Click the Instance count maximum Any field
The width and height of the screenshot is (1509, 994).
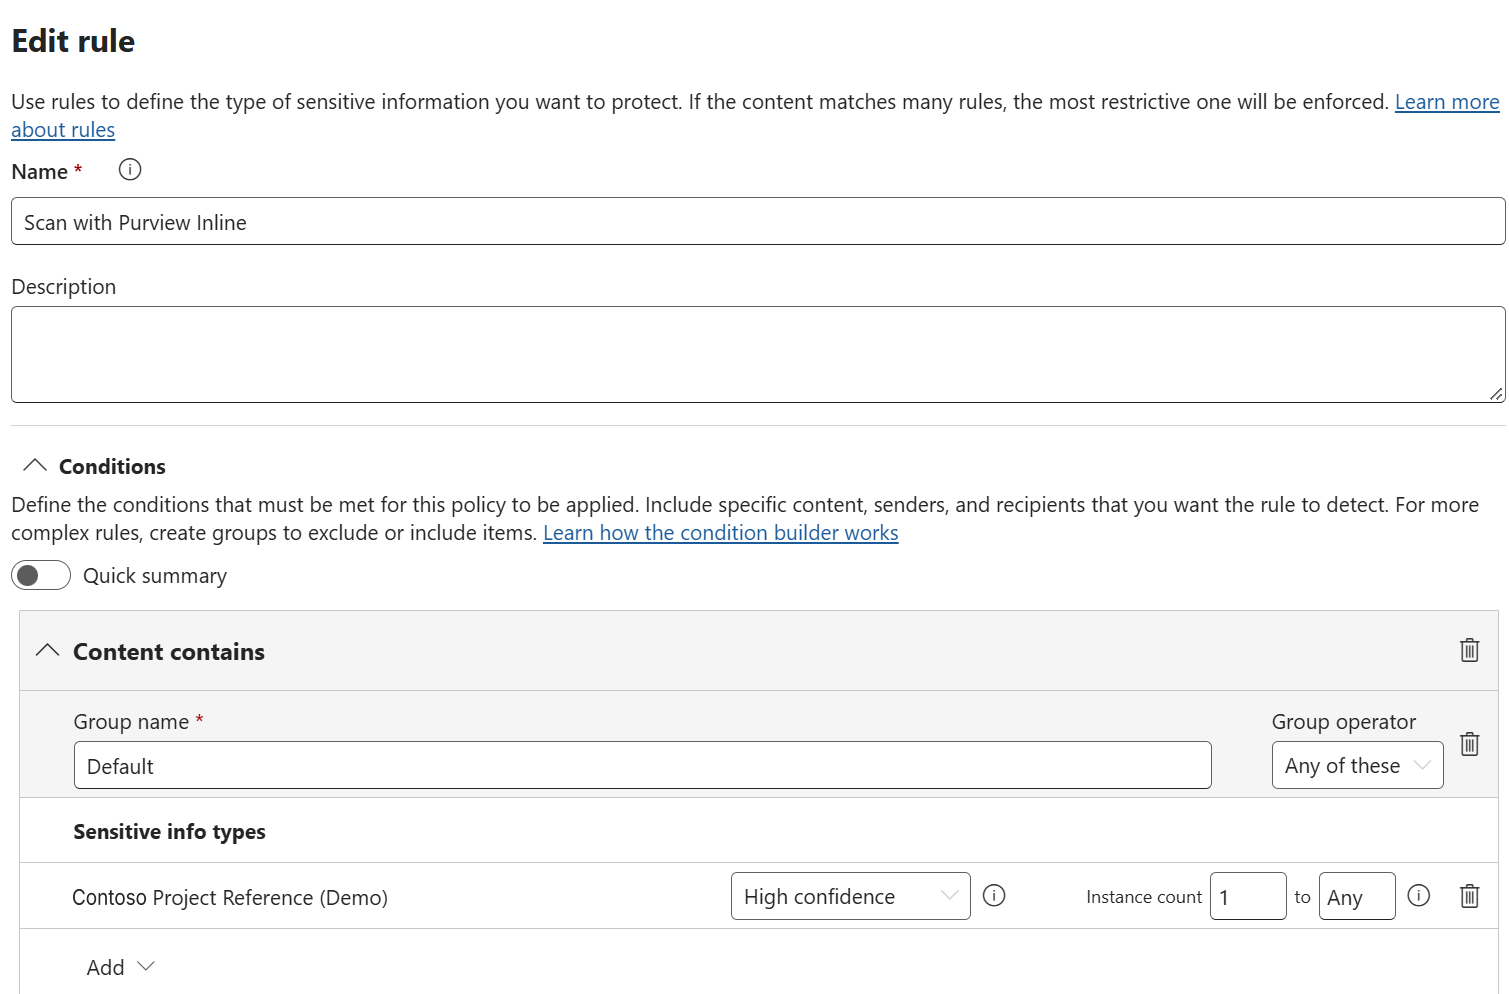(x=1357, y=896)
